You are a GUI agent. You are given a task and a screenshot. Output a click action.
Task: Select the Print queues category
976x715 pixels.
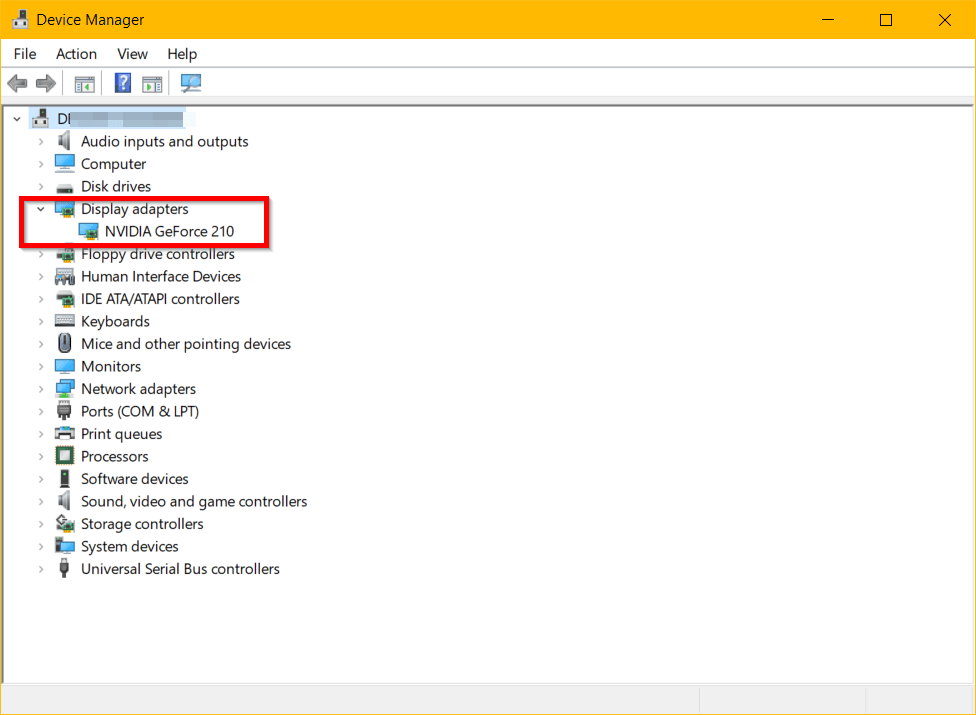(x=120, y=433)
